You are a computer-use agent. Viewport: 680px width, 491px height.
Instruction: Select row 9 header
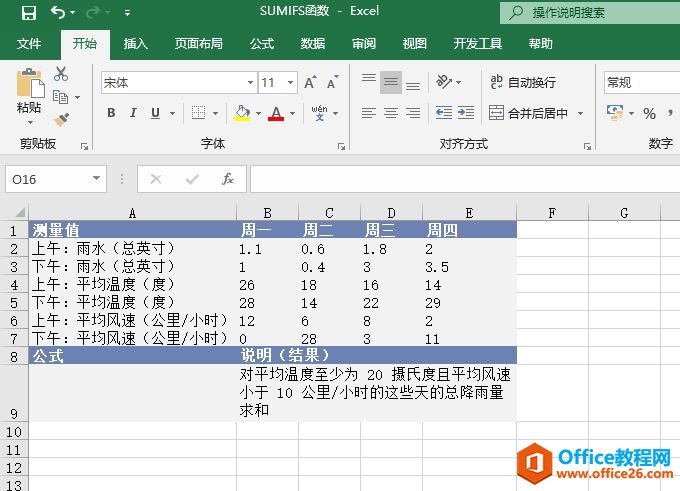coord(14,393)
